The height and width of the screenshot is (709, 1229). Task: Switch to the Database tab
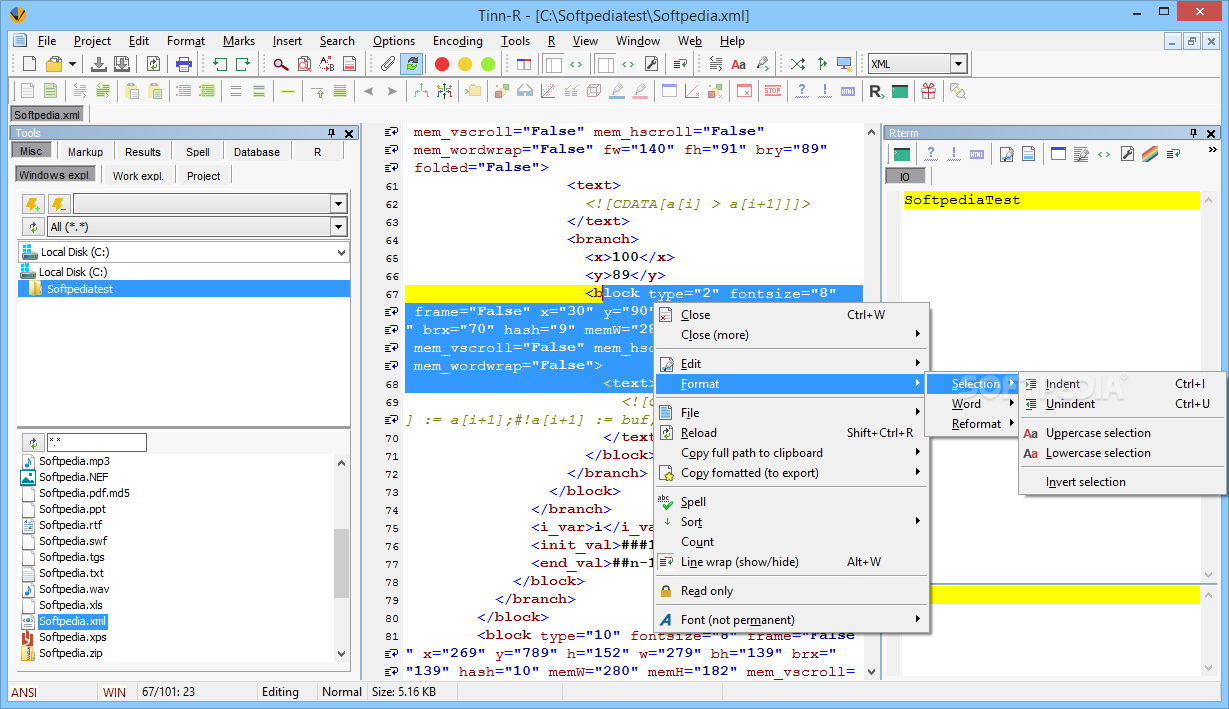[x=257, y=152]
